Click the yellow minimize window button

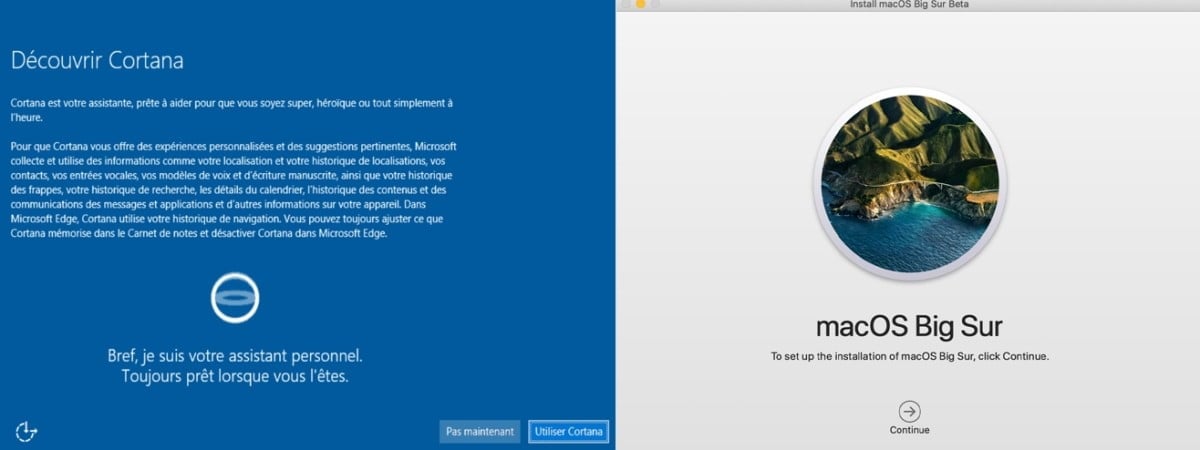coord(640,4)
